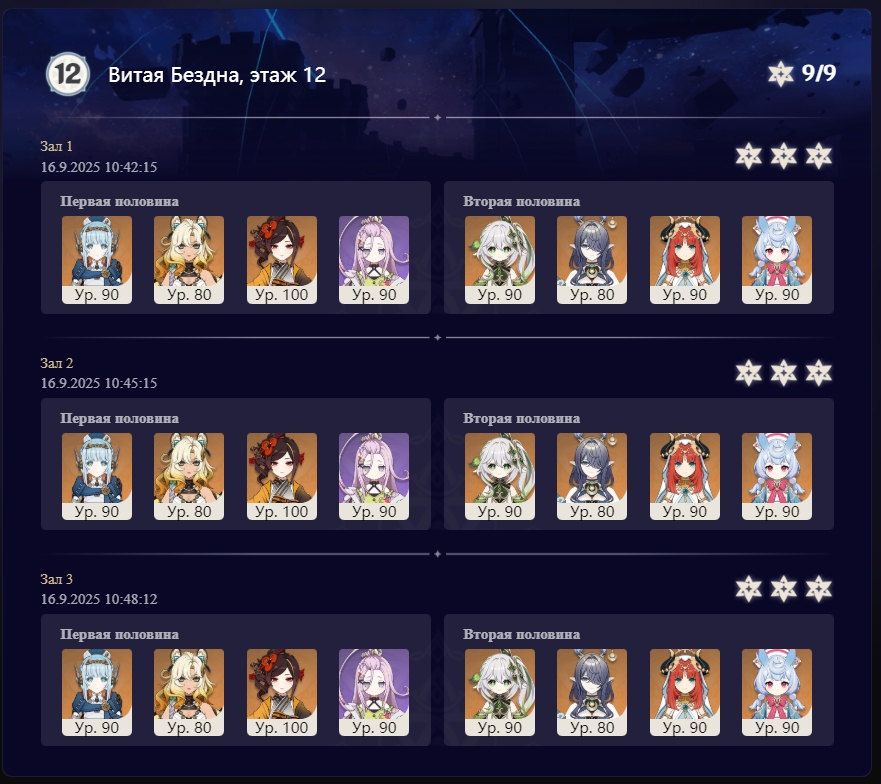
Task: Click the third star of Зал 2
Action: pyautogui.click(x=818, y=372)
